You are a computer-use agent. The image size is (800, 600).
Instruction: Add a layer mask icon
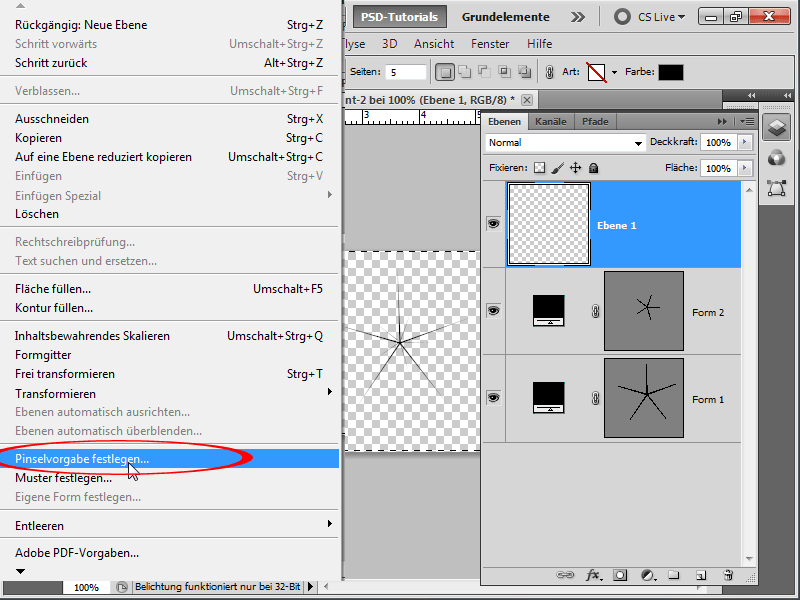(620, 575)
